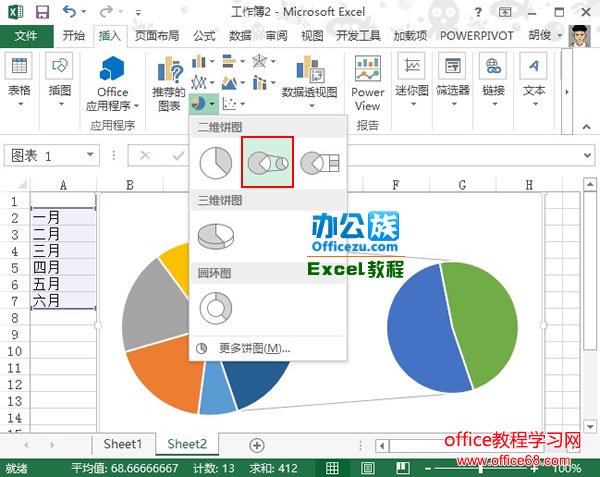Screen dimensions: 600x477
Task: Launch Power View report
Action: (x=367, y=83)
